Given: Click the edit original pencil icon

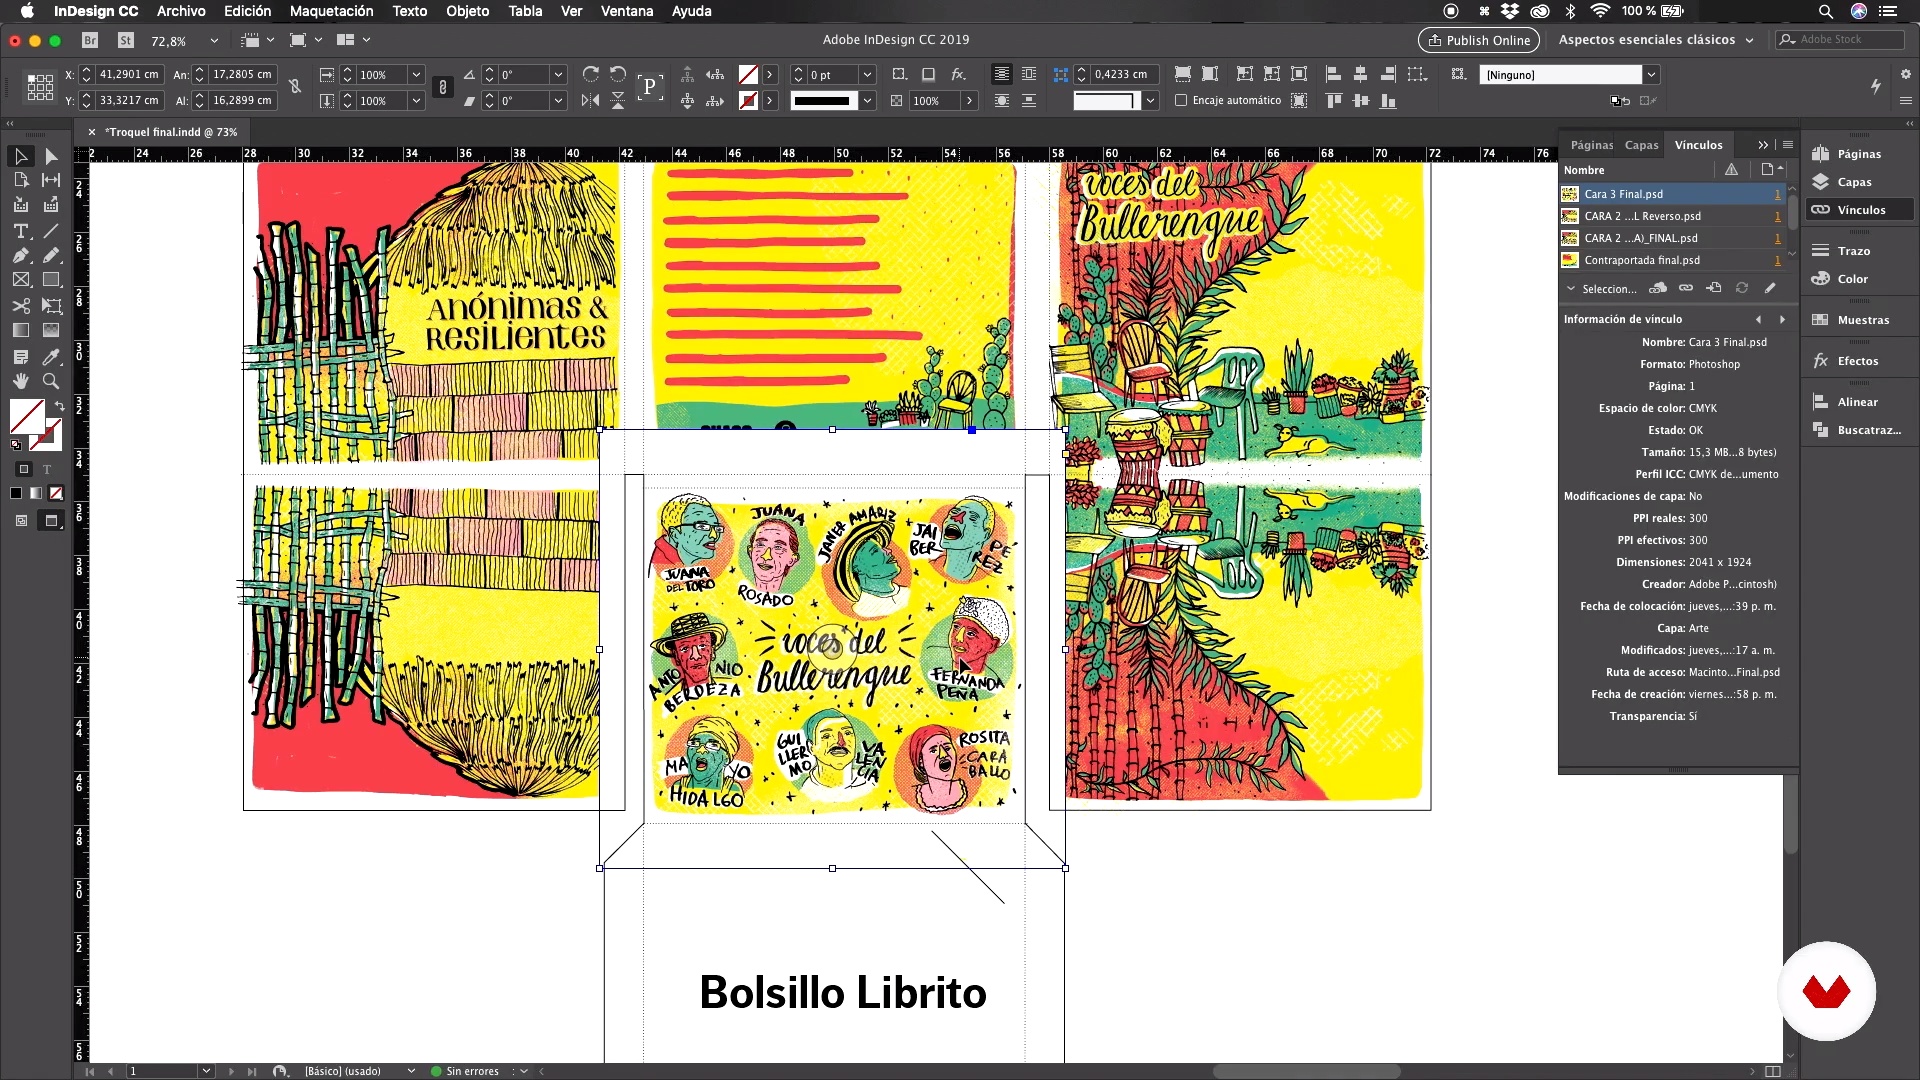Looking at the screenshot, I should 1770,288.
